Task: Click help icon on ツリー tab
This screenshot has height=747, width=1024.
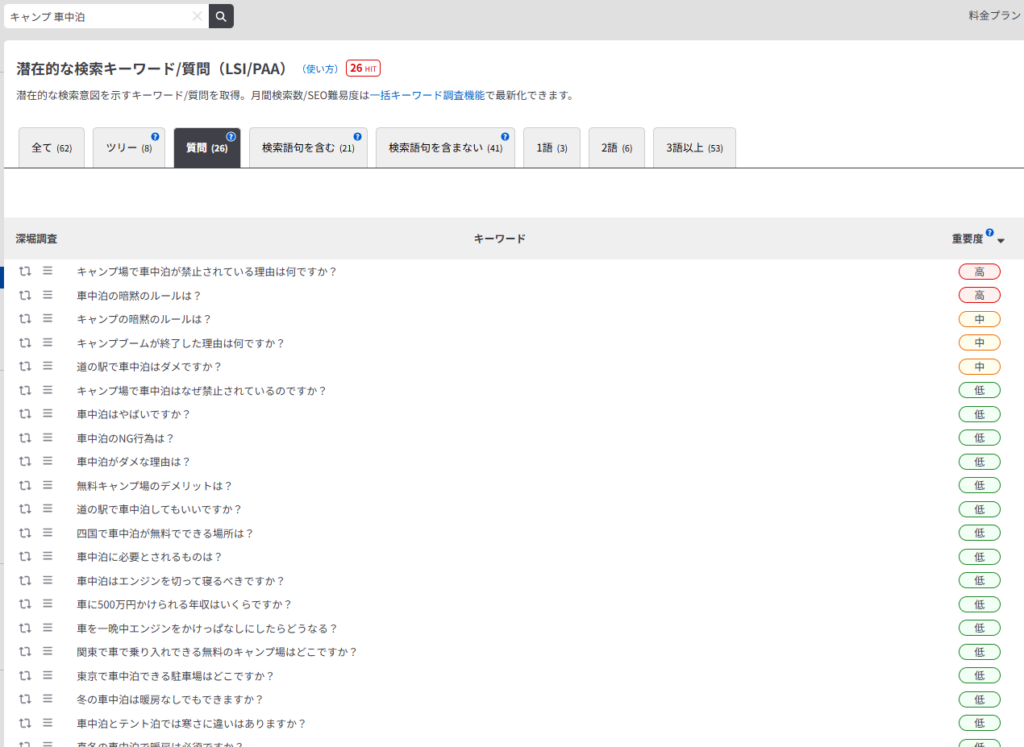Action: [x=155, y=137]
